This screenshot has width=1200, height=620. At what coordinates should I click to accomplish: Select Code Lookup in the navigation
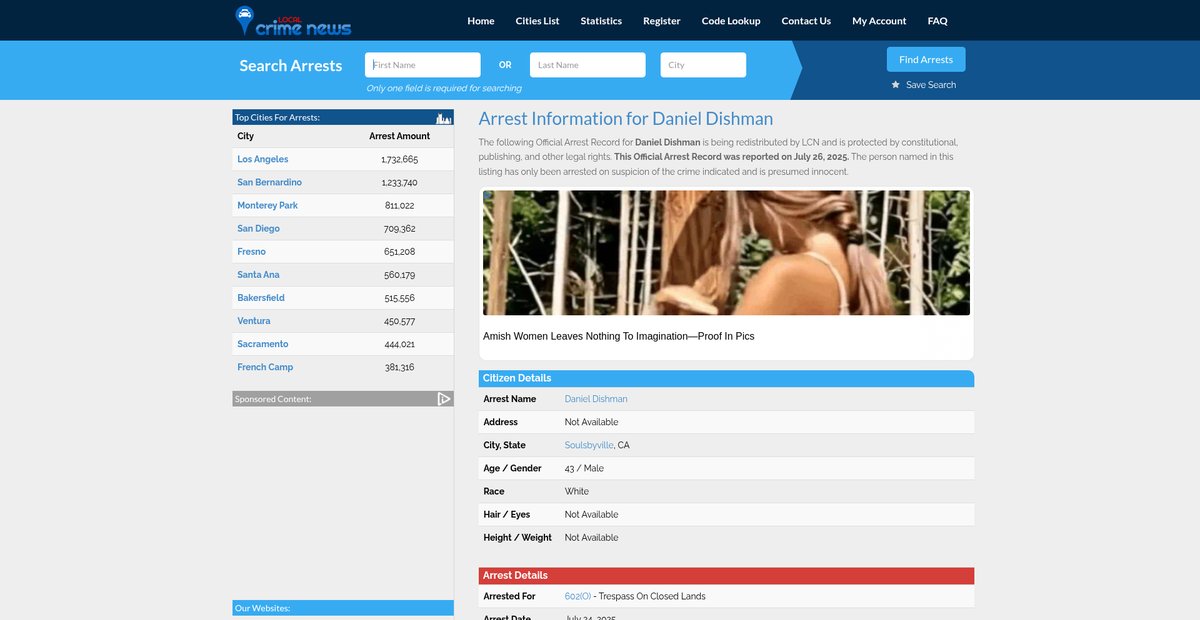pyautogui.click(x=731, y=21)
